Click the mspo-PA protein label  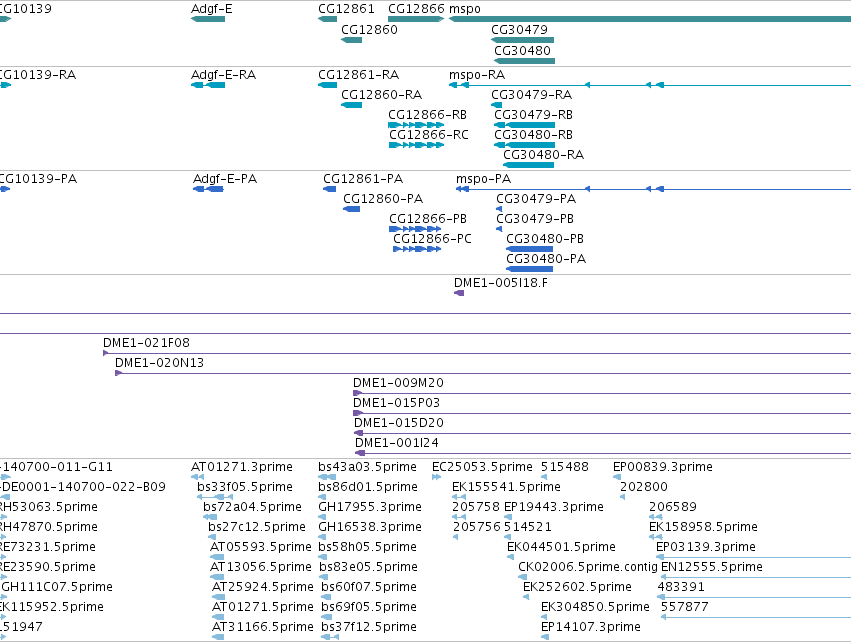pos(483,179)
